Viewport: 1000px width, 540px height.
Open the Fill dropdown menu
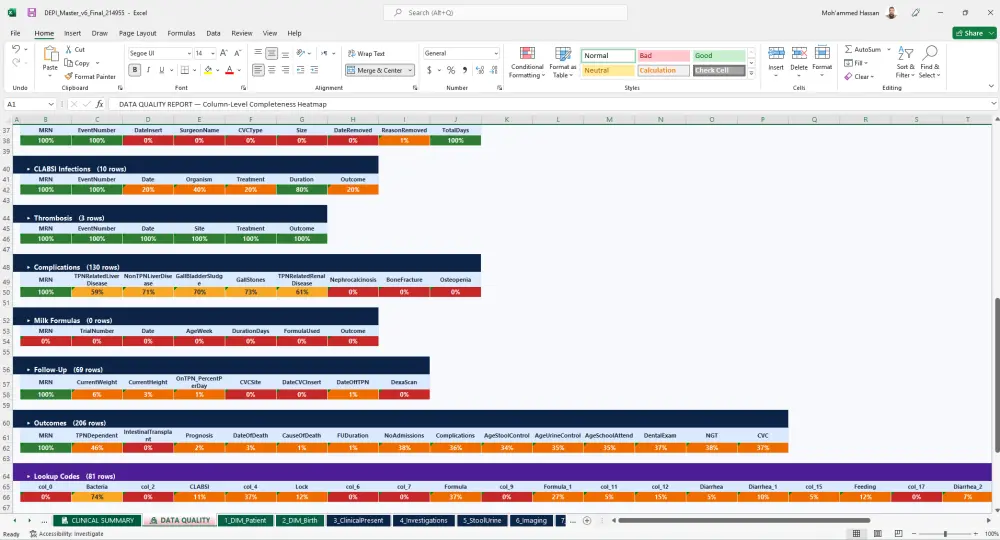pyautogui.click(x=855, y=63)
